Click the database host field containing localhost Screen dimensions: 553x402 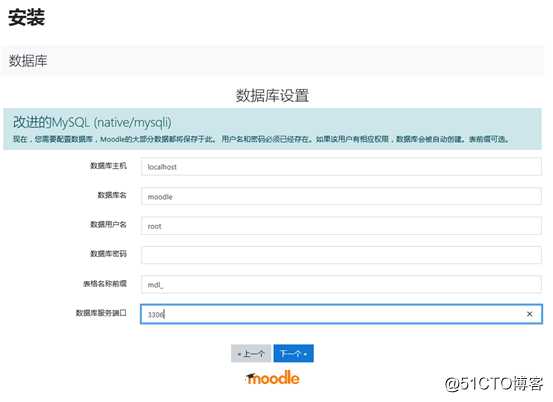[341, 167]
